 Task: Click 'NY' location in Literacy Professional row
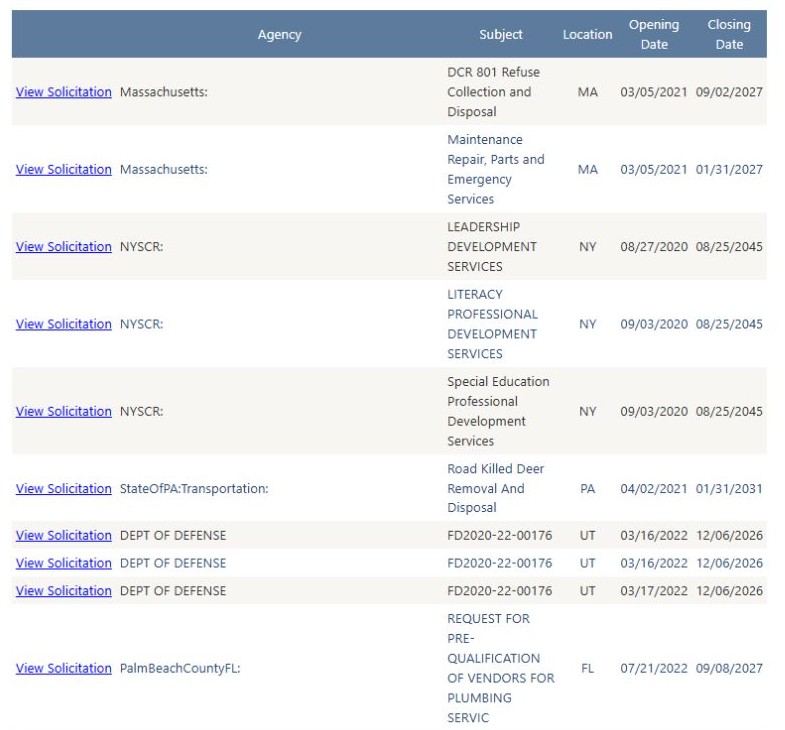[x=587, y=324]
